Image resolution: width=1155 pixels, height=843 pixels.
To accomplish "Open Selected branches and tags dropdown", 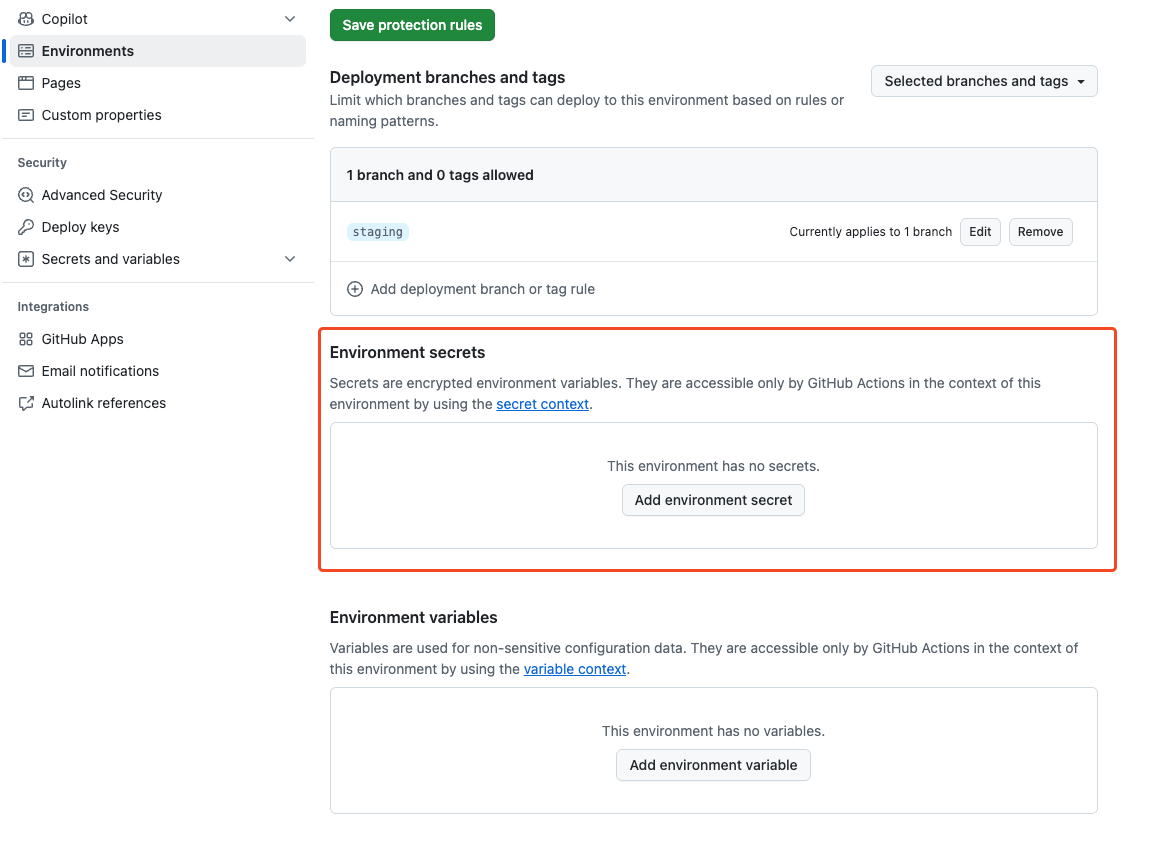I will (984, 81).
